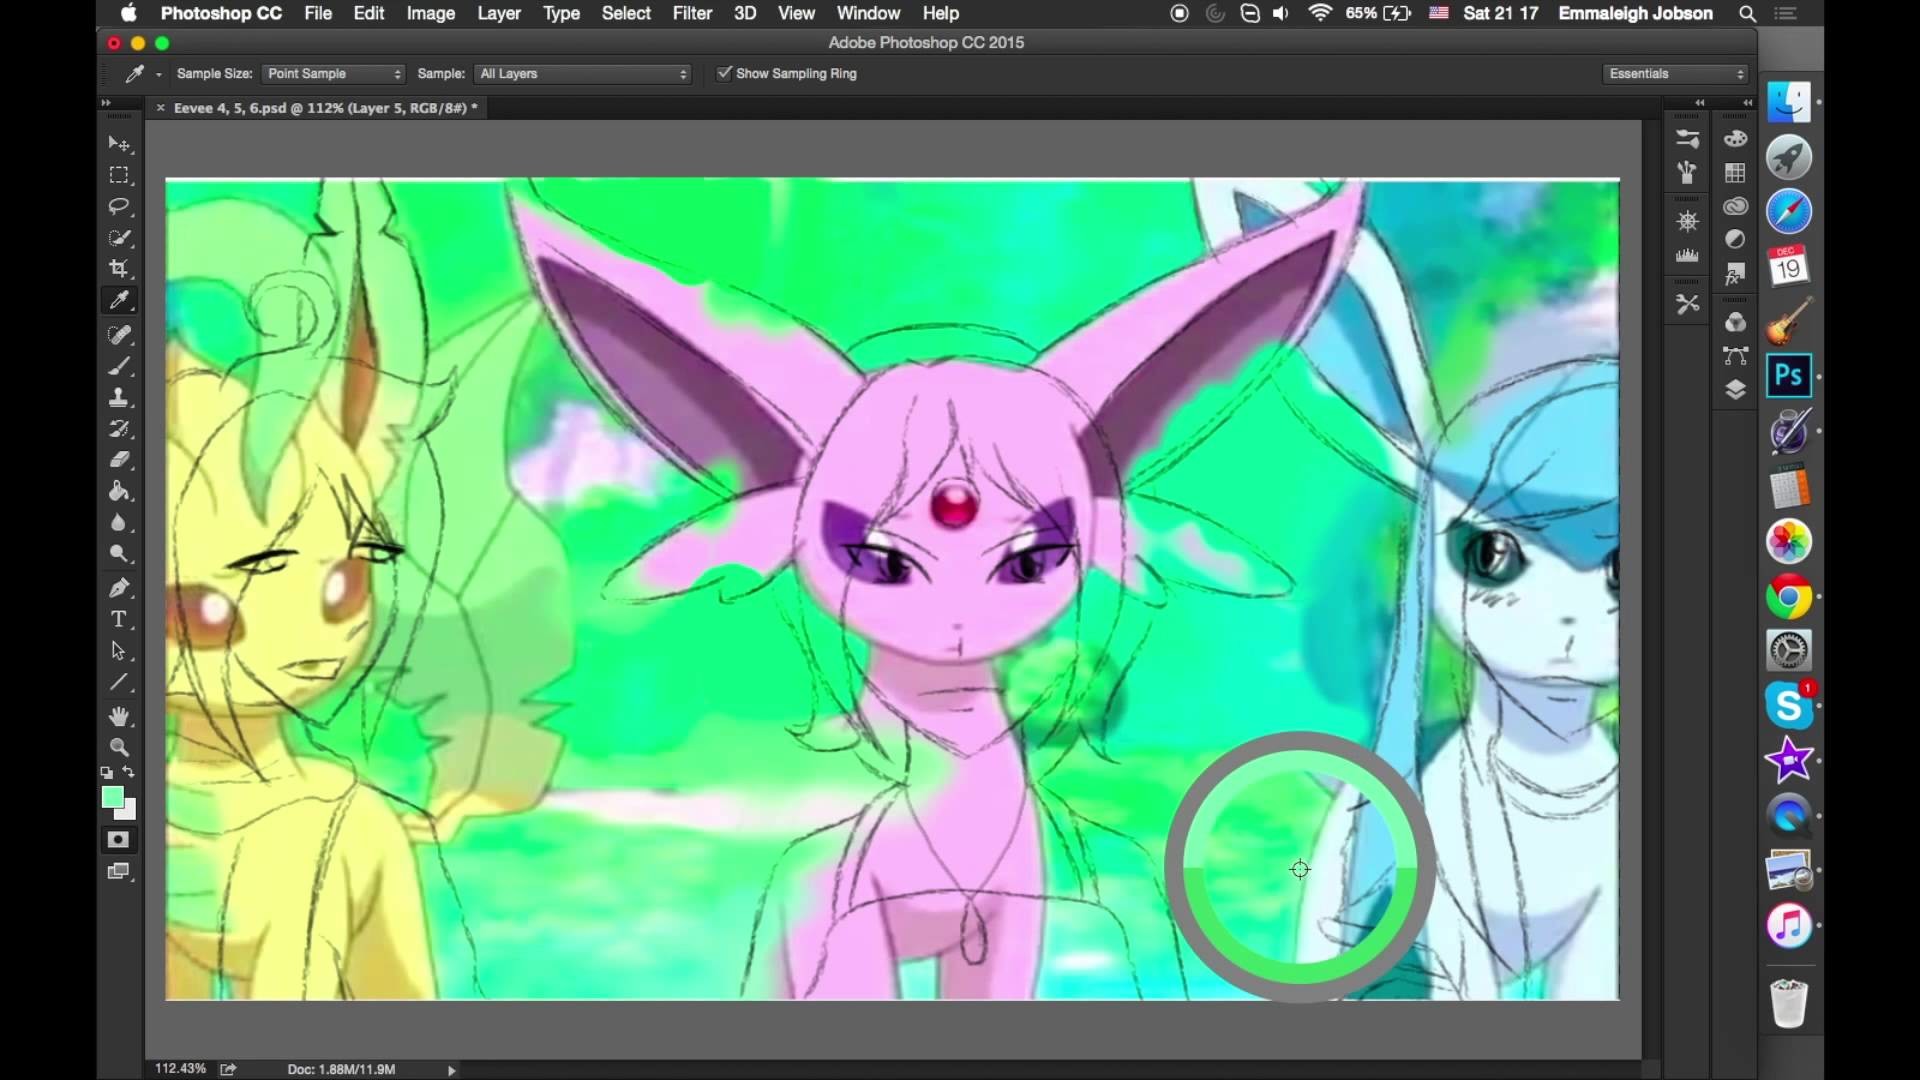
Task: Expand the toolbox panel arrows
Action: point(106,103)
